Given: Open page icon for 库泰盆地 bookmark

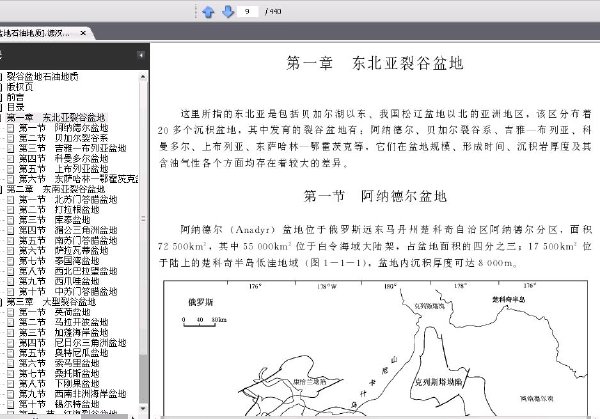Looking at the screenshot, I should (x=11, y=220).
